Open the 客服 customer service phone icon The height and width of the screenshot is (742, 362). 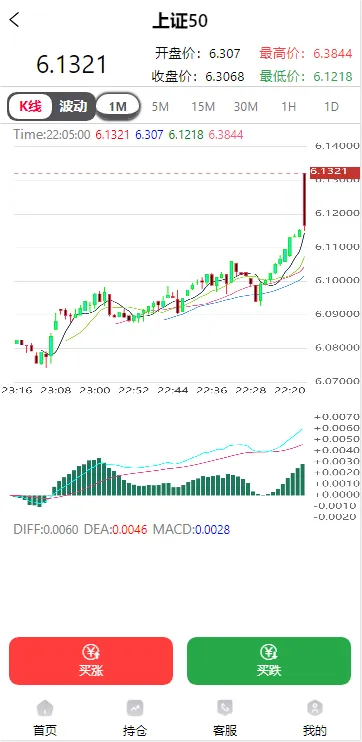tap(225, 708)
